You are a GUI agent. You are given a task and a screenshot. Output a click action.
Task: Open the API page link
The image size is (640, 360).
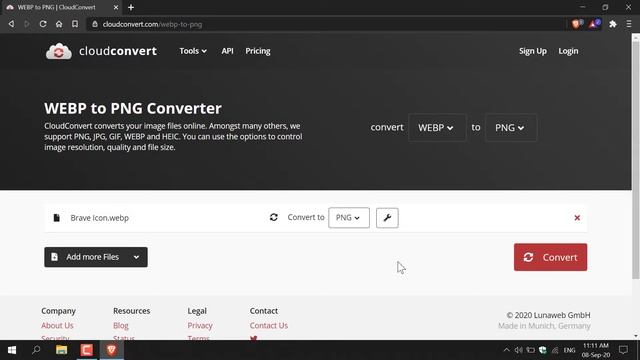pyautogui.click(x=227, y=51)
